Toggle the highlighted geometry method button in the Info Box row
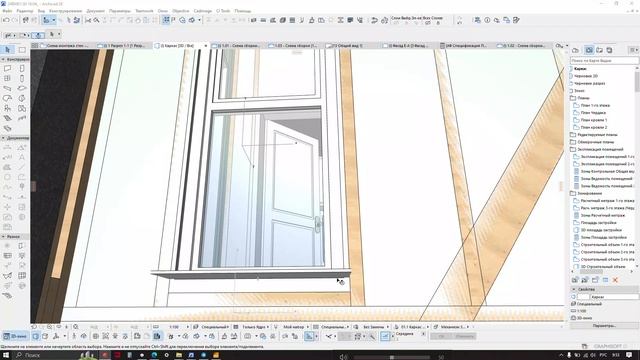 (x=38, y=35)
